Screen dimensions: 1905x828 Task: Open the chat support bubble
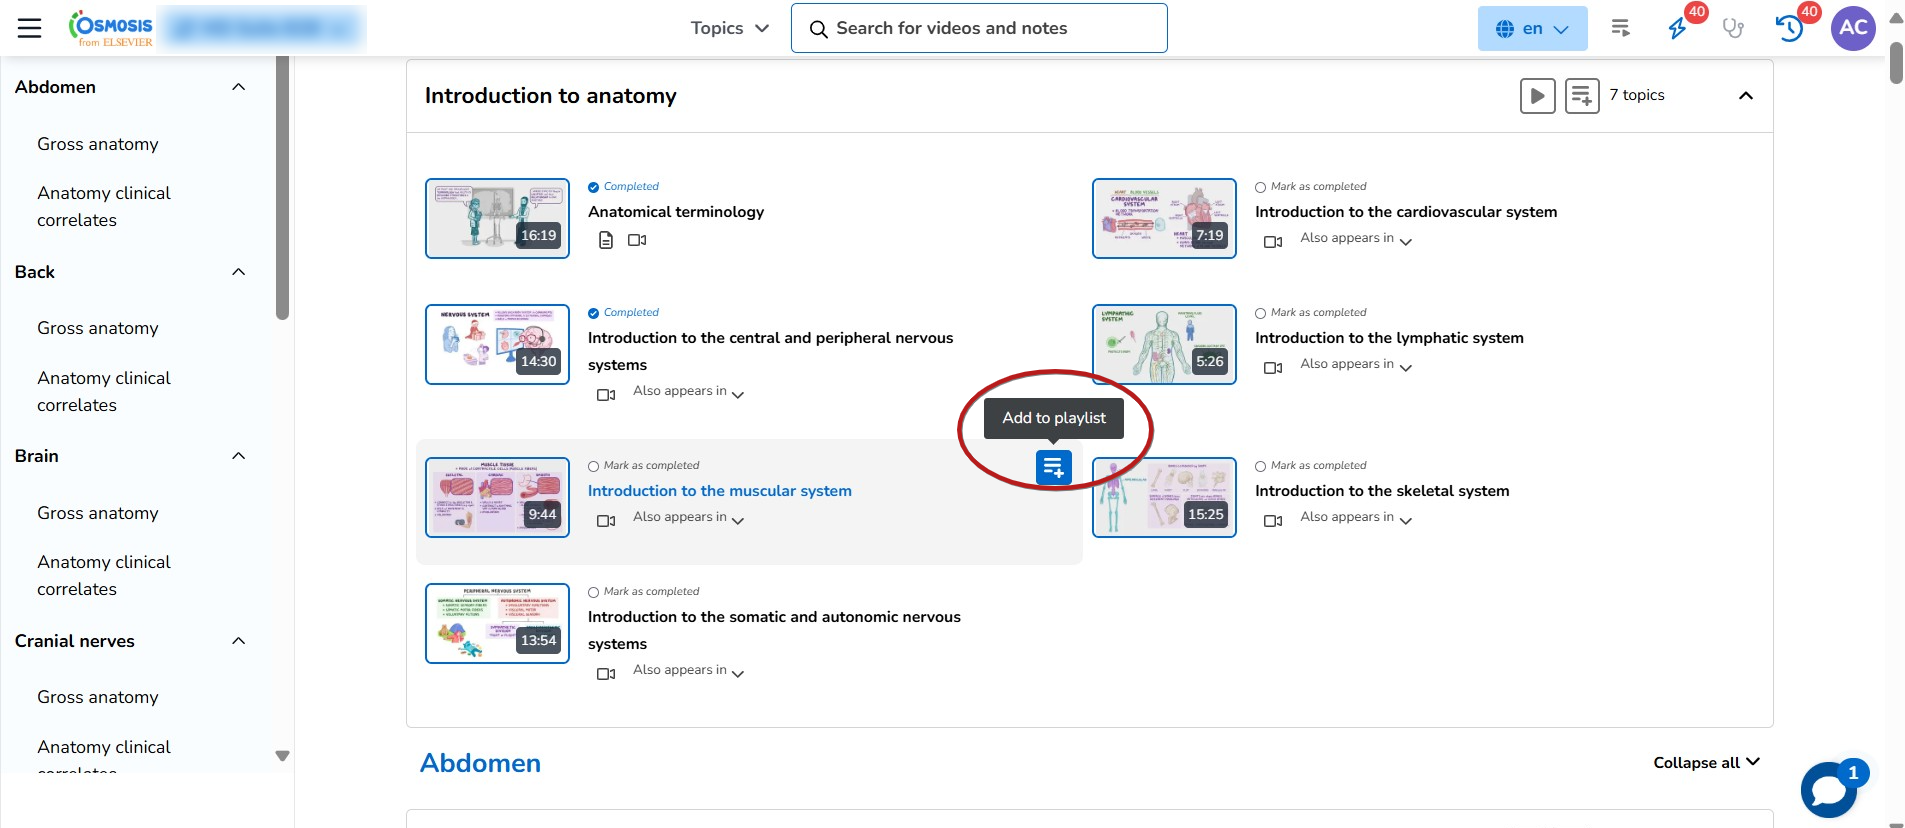[1828, 790]
